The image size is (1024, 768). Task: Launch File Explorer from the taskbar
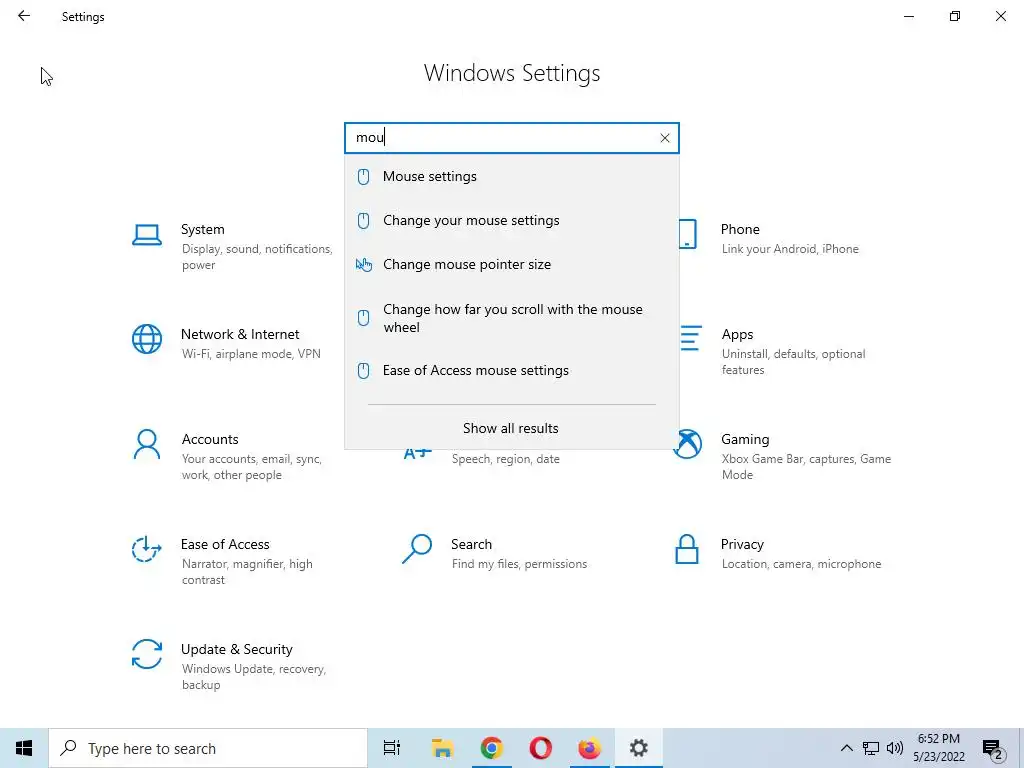tap(442, 748)
